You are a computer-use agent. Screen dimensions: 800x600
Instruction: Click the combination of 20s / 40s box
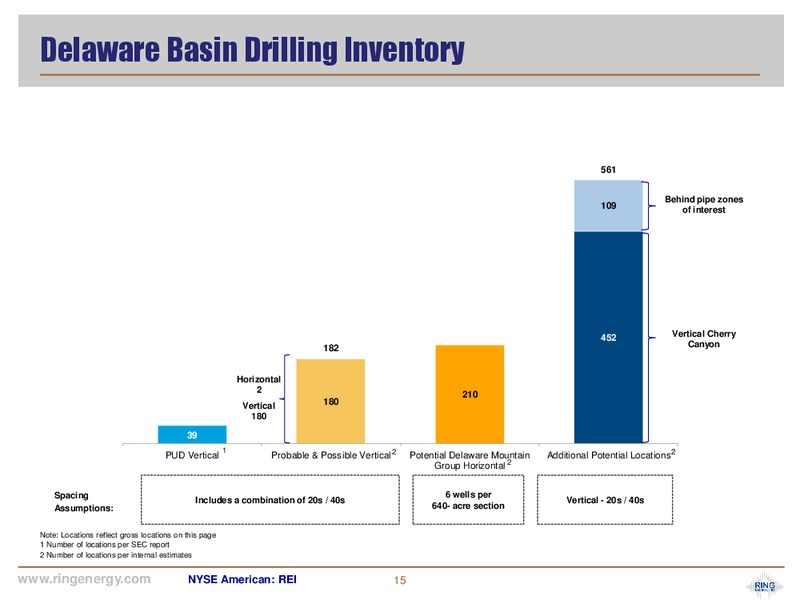pyautogui.click(x=270, y=499)
